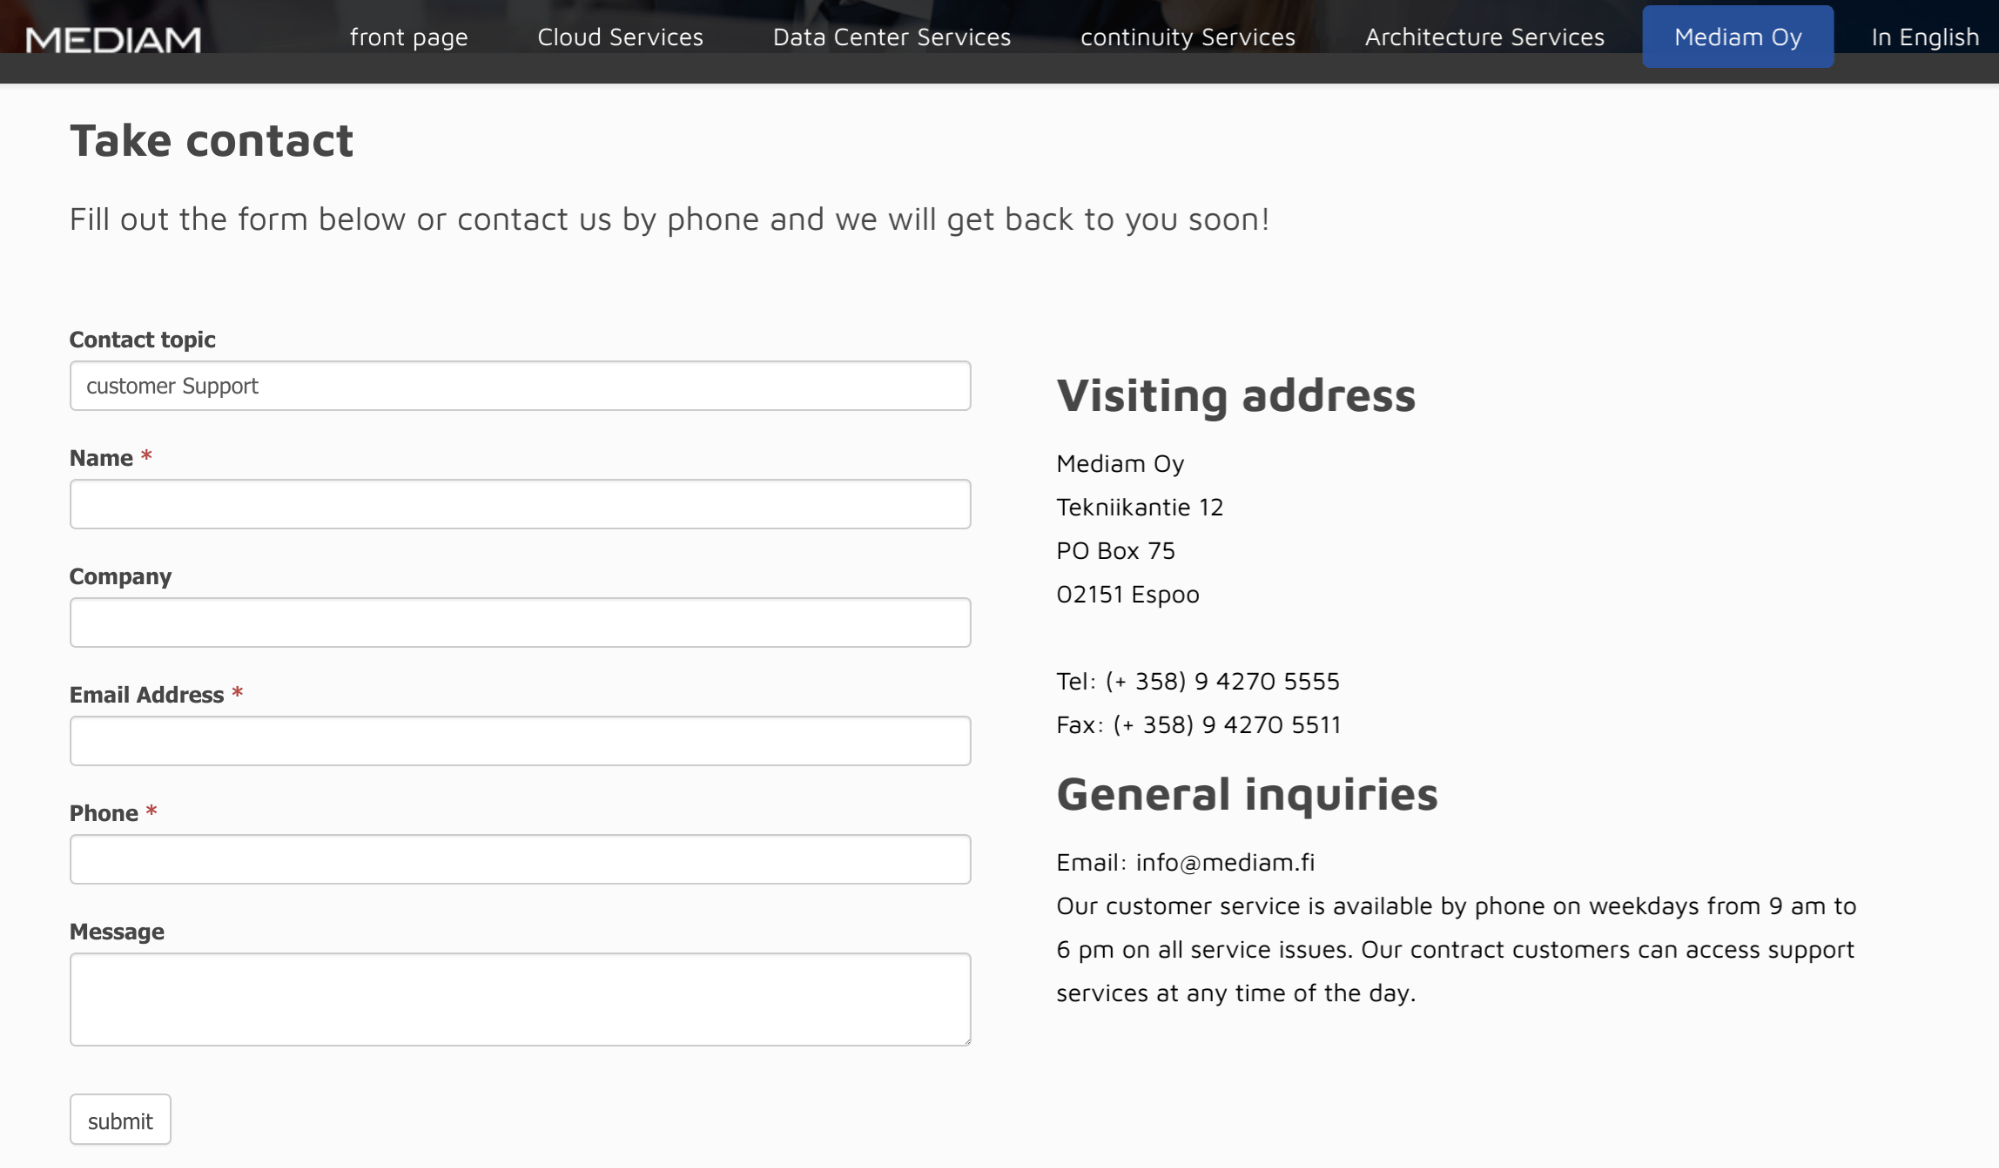Click the Name field label
The height and width of the screenshot is (1168, 1999).
pos(101,458)
